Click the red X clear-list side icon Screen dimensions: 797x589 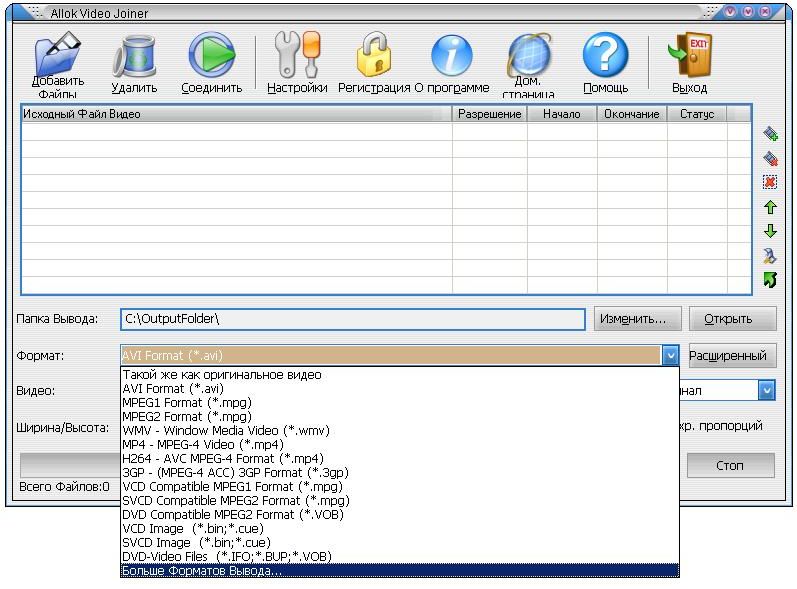click(x=770, y=182)
